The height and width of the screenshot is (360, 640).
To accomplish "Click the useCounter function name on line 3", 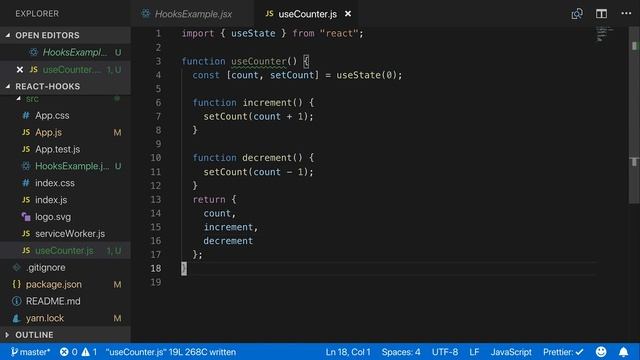I will click(259, 61).
